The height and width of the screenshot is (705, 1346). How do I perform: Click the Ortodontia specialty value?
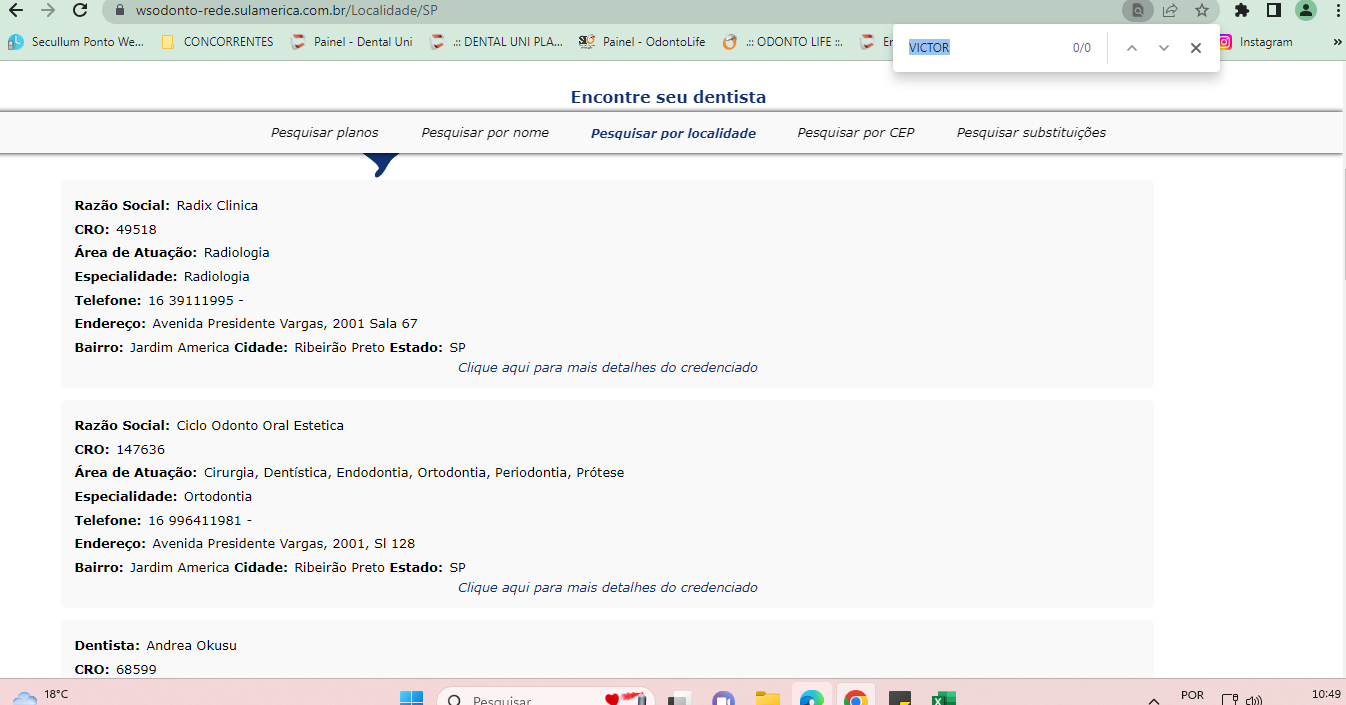(218, 496)
